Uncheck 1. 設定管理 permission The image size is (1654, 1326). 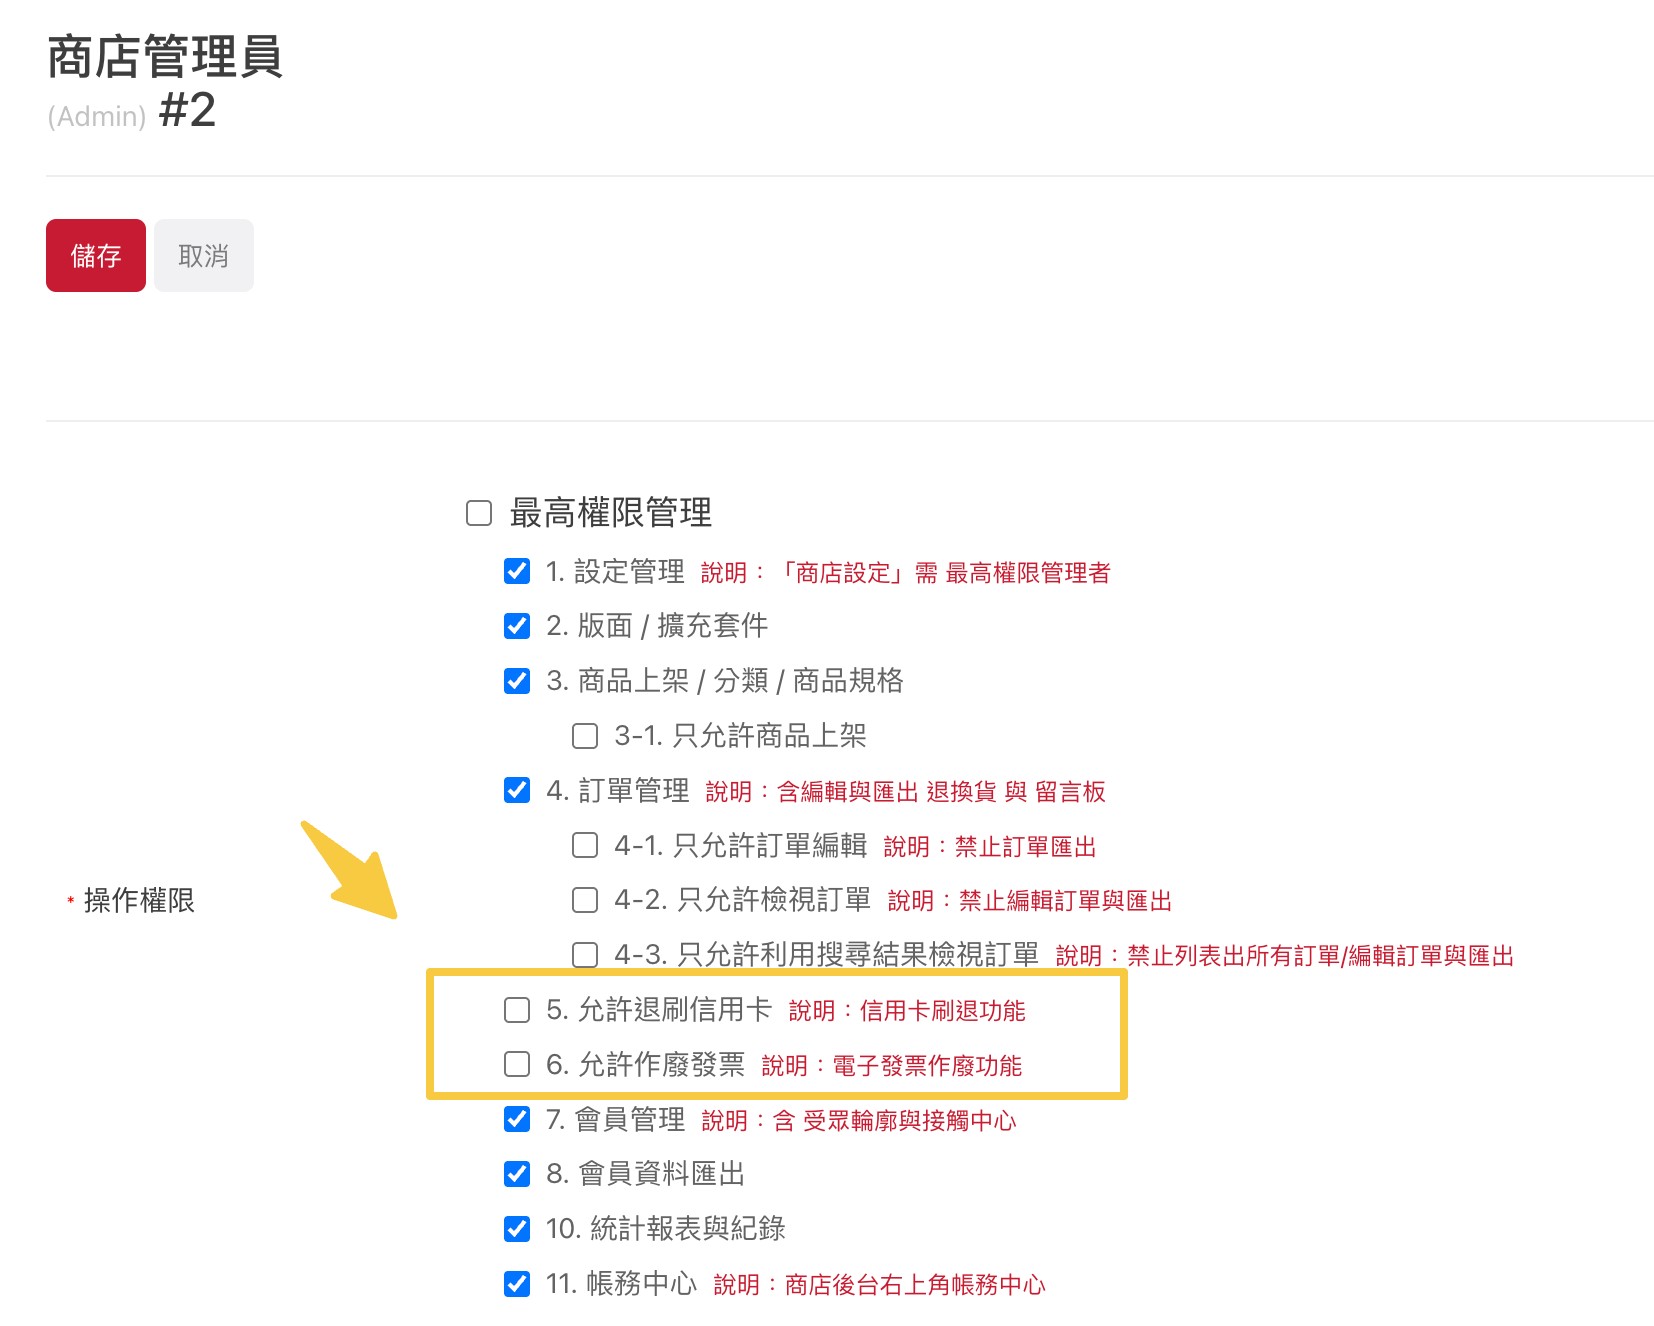coord(517,571)
